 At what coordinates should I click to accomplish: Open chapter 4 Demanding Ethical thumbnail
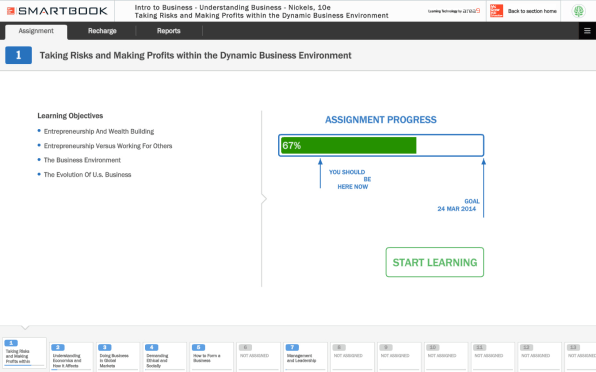[x=165, y=356]
